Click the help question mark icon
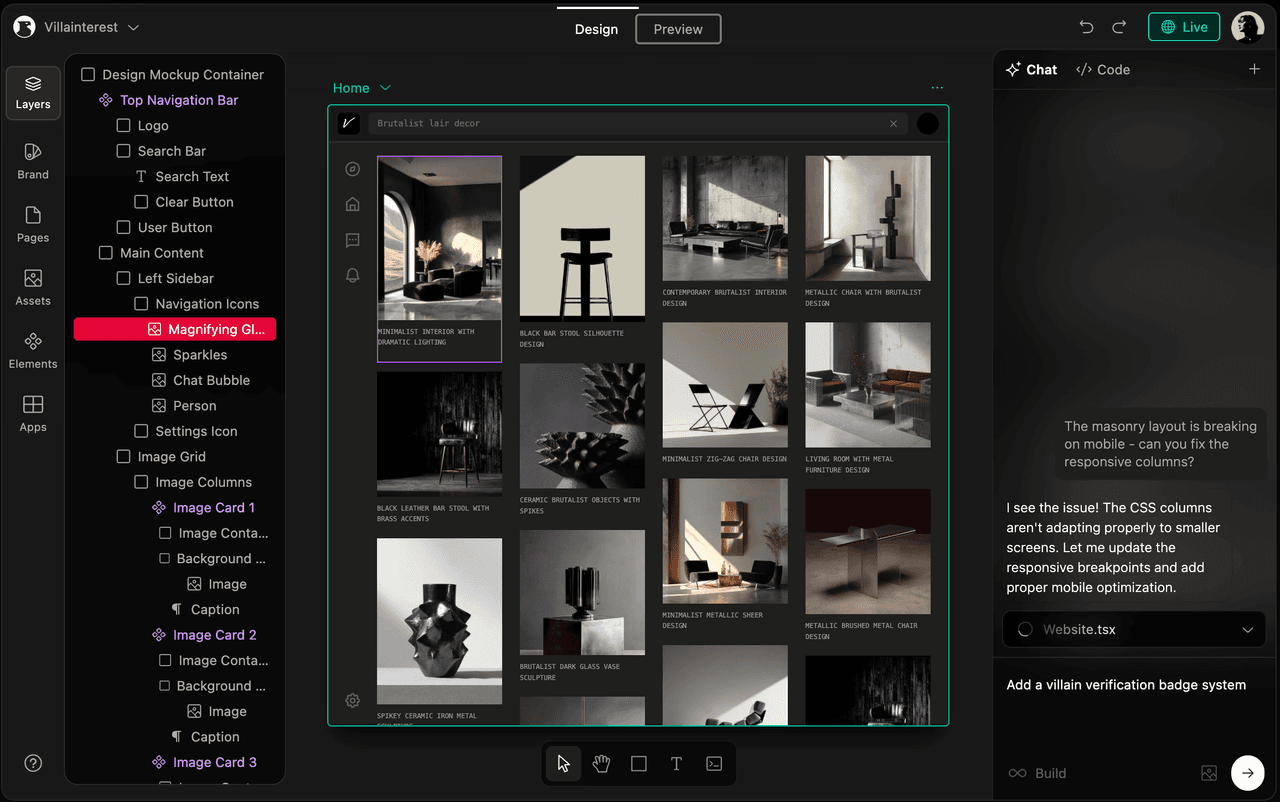The width and height of the screenshot is (1280, 802). pyautogui.click(x=33, y=764)
